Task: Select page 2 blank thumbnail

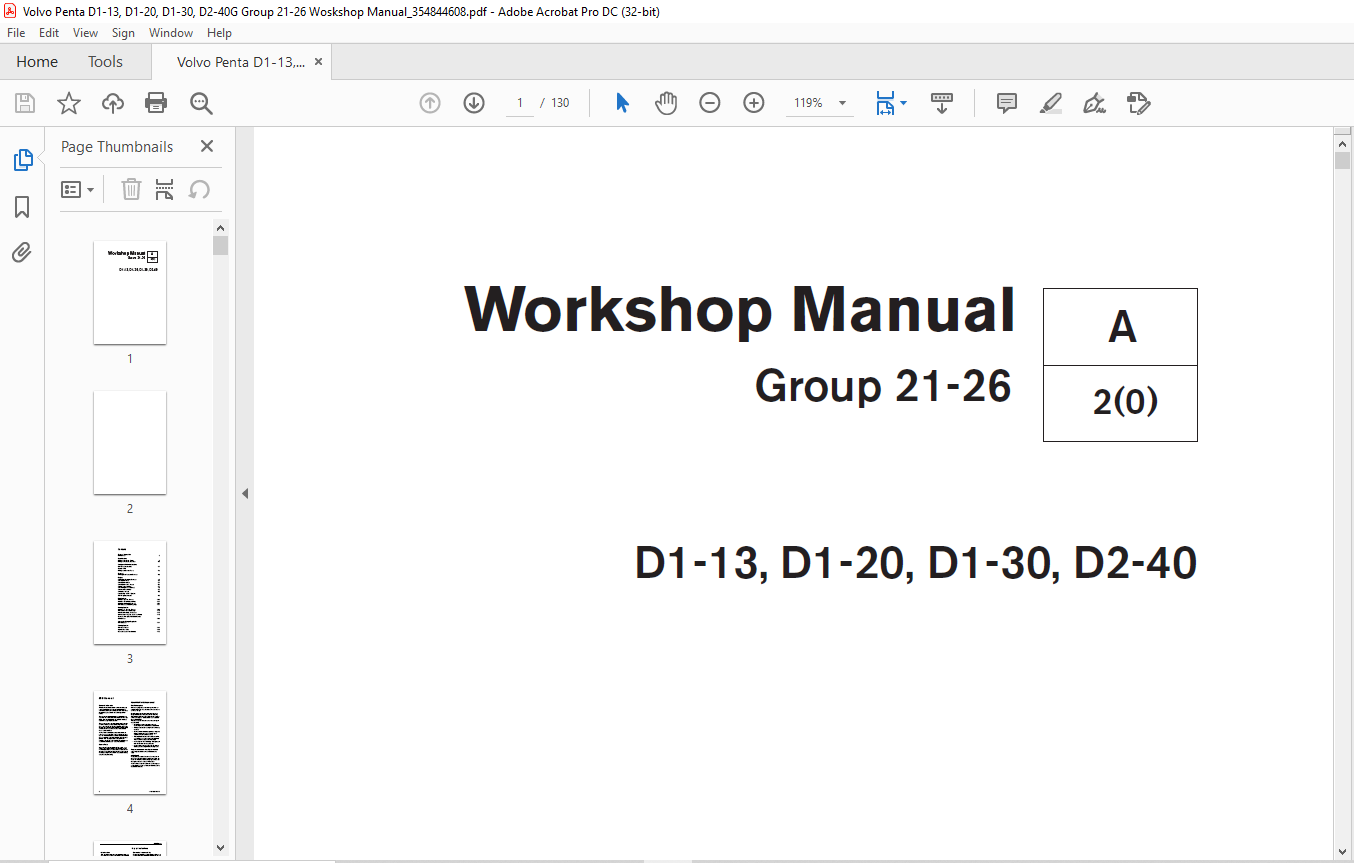Action: [x=130, y=442]
